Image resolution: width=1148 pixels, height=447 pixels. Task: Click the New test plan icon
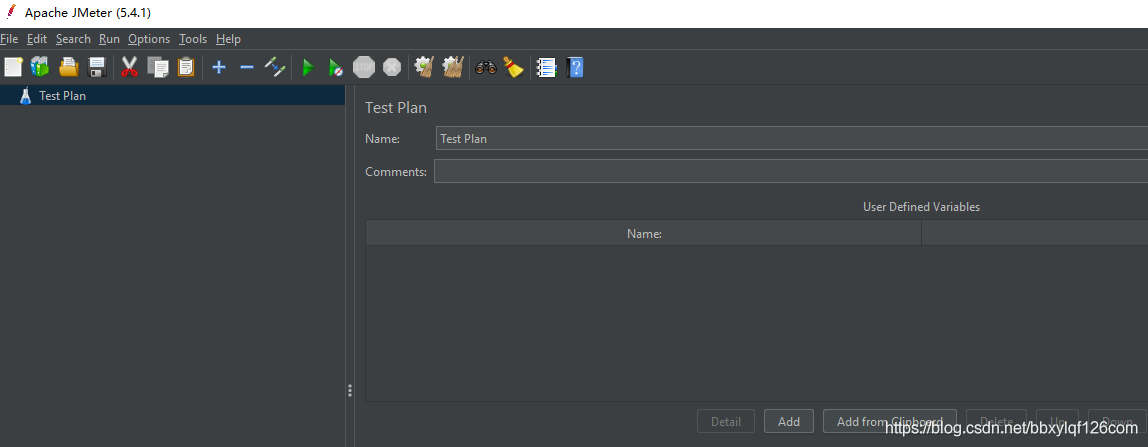[13, 67]
